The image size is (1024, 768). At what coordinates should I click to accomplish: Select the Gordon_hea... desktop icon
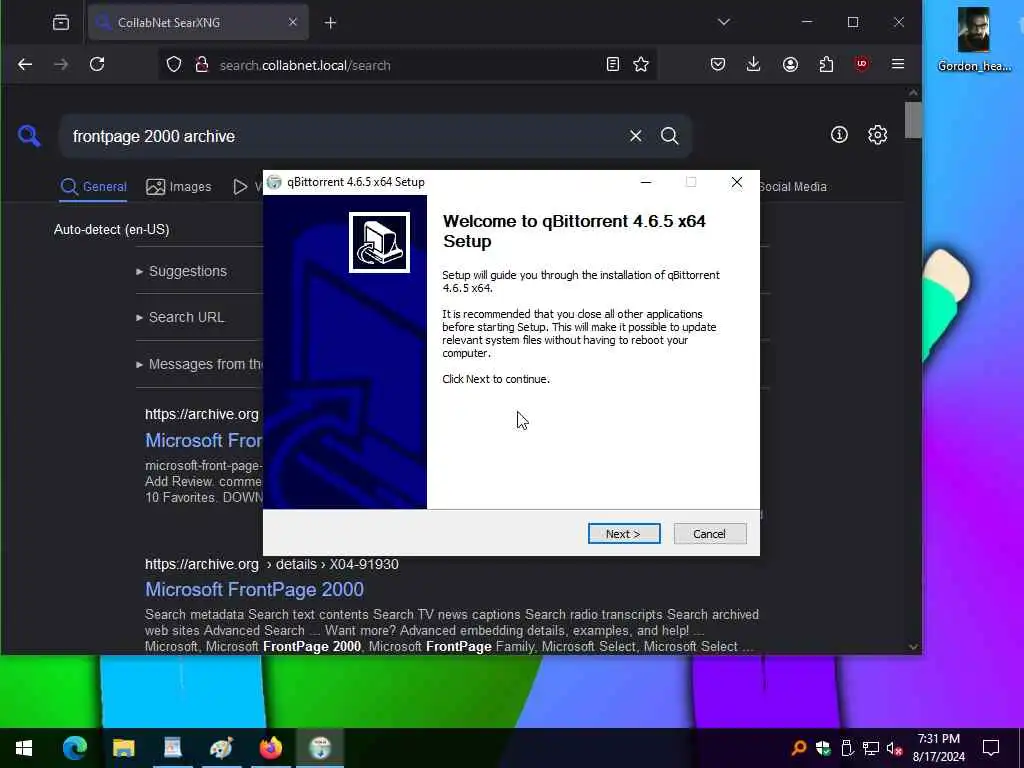point(974,39)
